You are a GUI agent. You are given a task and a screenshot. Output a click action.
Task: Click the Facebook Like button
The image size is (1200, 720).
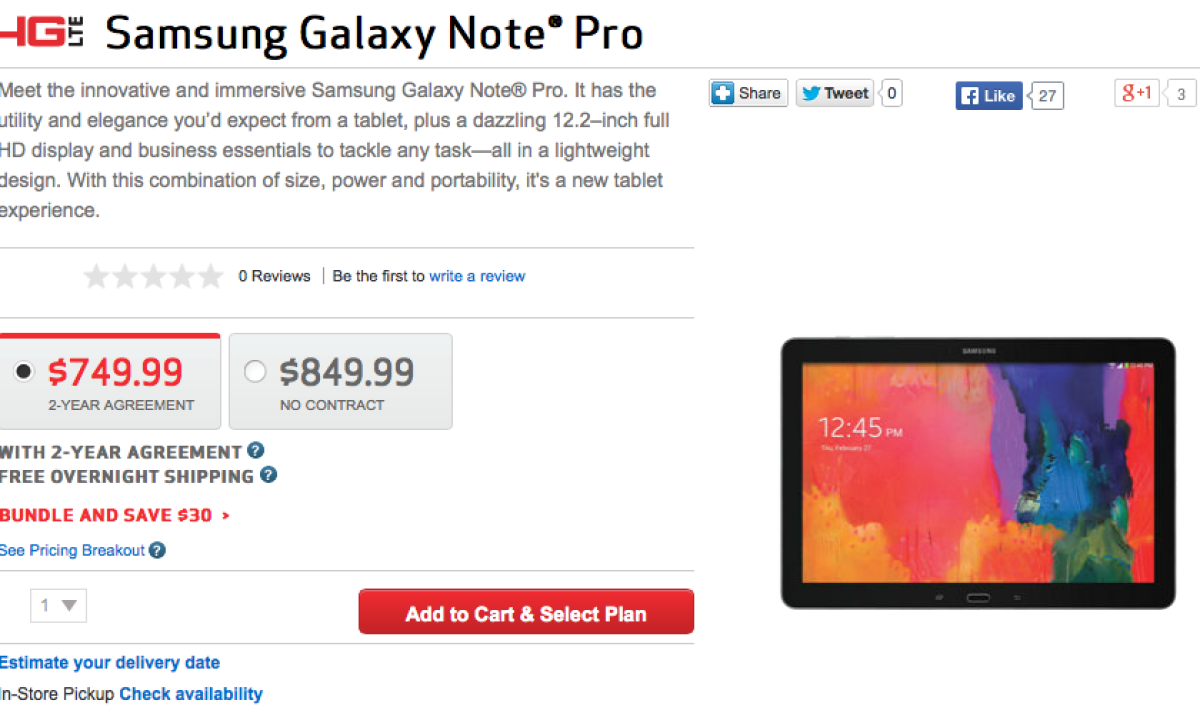point(988,96)
